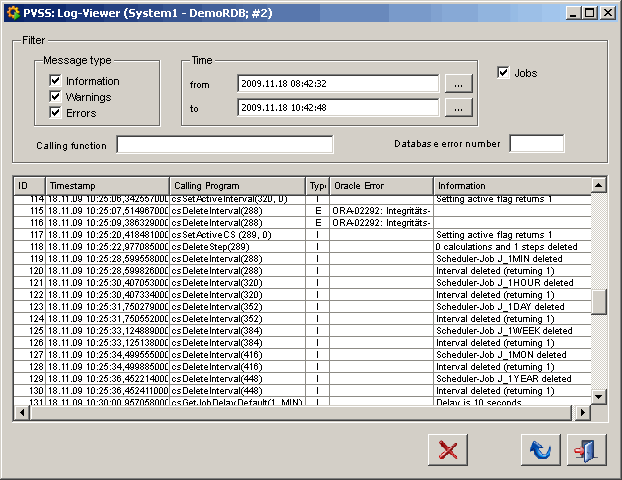This screenshot has width=622, height=480.
Task: Sort by the Timestamp column header
Action: 106,186
